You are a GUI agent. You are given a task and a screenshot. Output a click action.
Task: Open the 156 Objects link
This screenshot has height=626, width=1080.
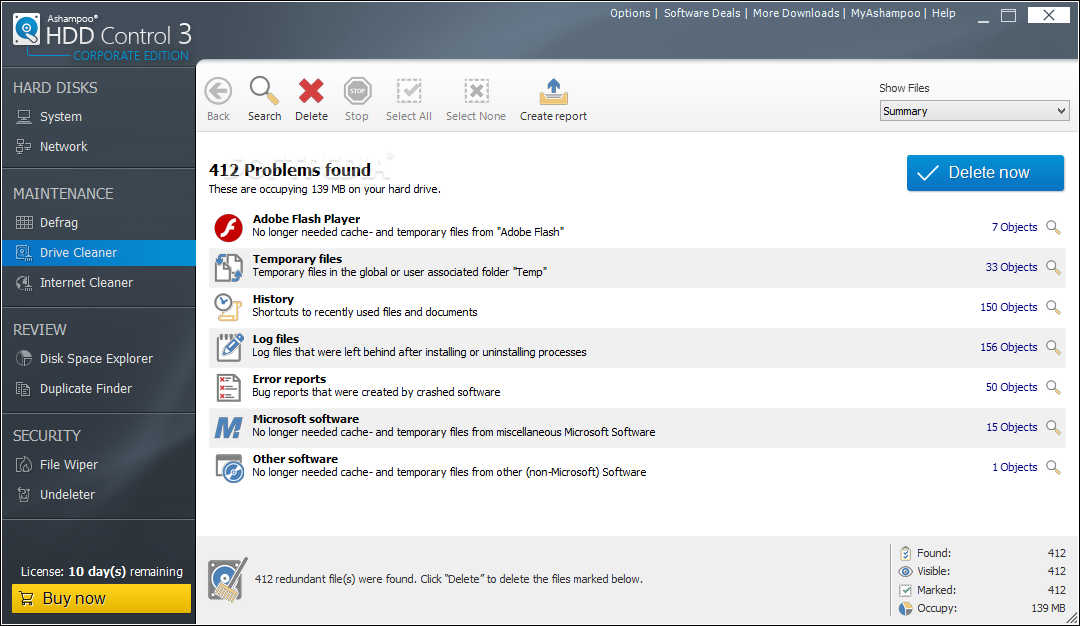1008,347
